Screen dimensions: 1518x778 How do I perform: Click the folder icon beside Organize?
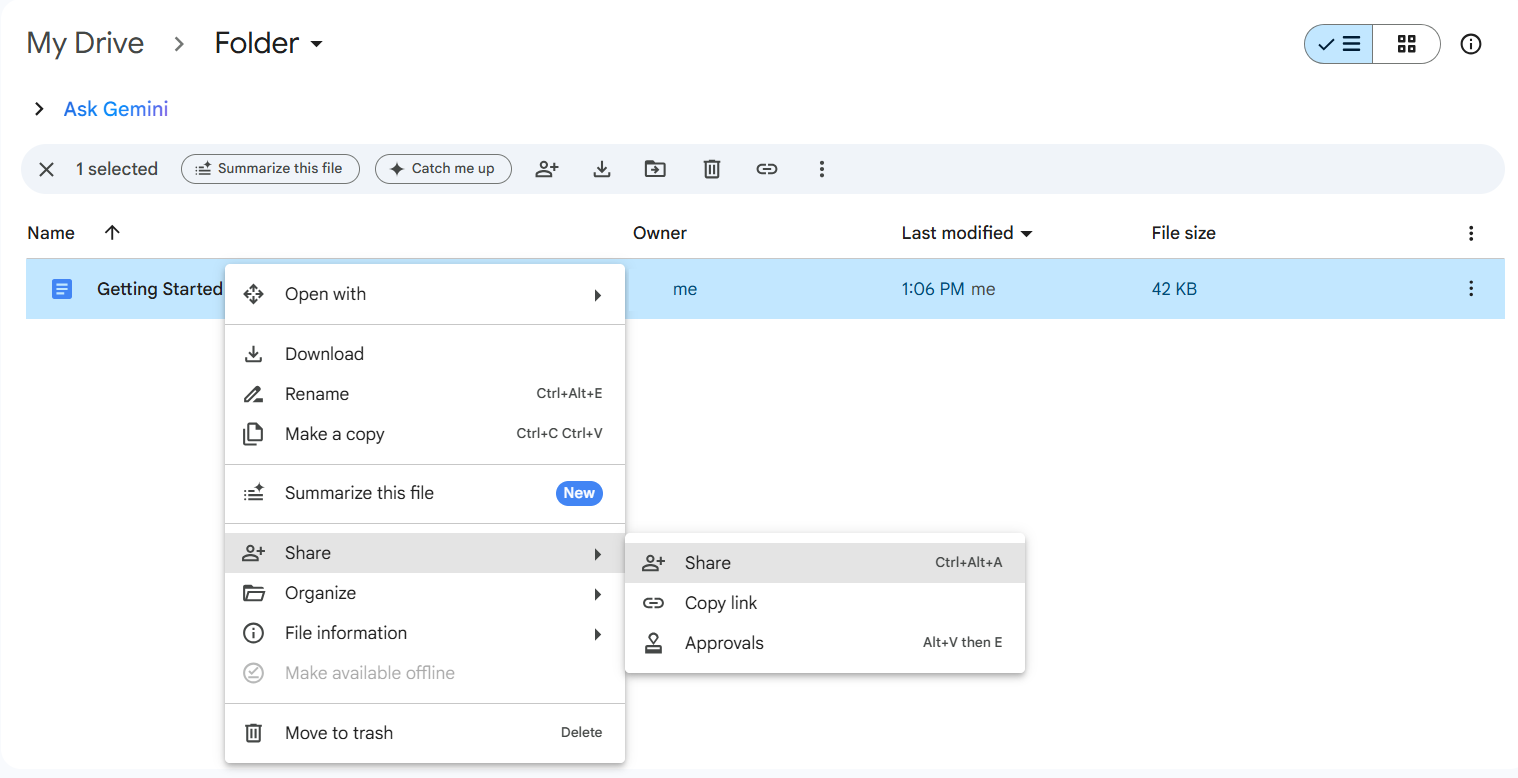click(254, 593)
